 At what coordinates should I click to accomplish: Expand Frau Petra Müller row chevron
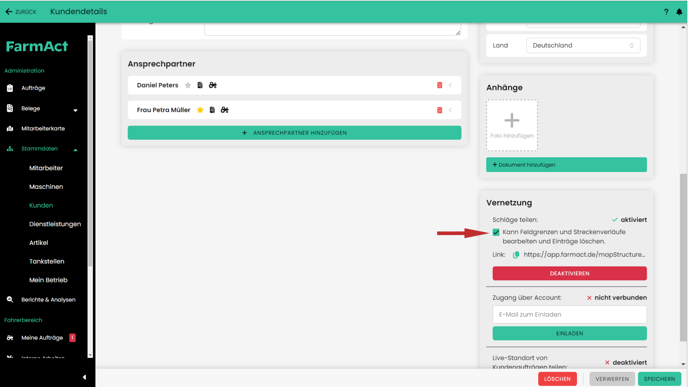click(451, 110)
